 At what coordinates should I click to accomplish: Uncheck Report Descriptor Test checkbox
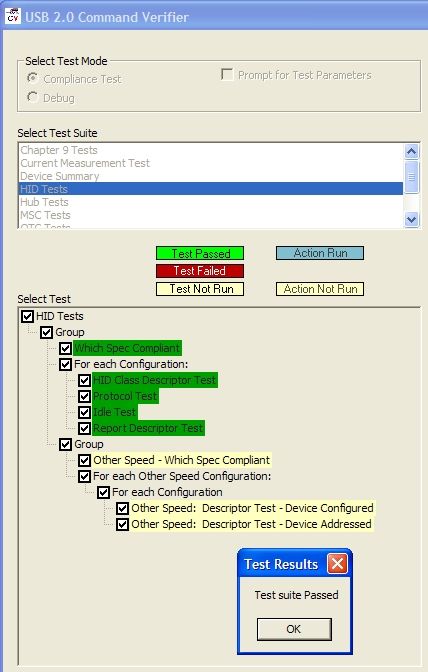point(84,428)
